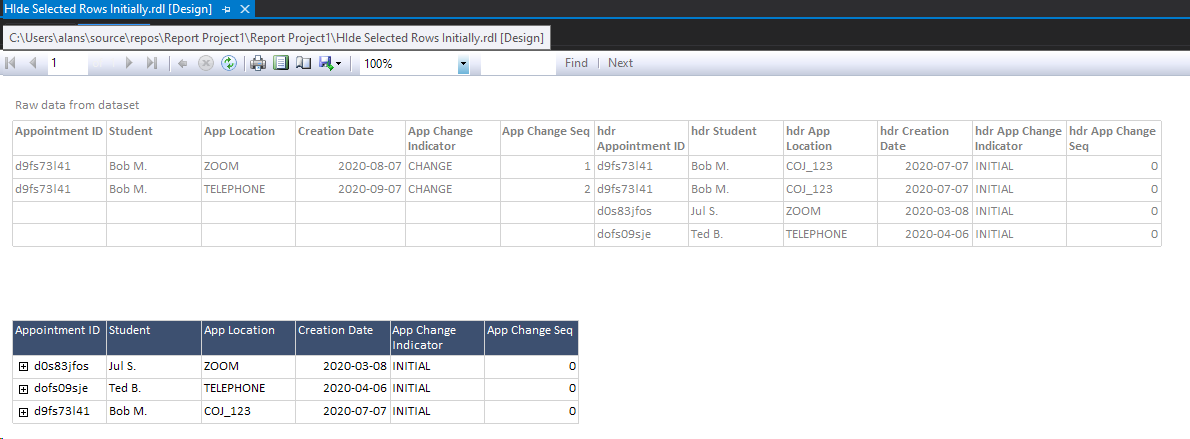Click the 2020-04-06 date in lower table

pos(343,388)
